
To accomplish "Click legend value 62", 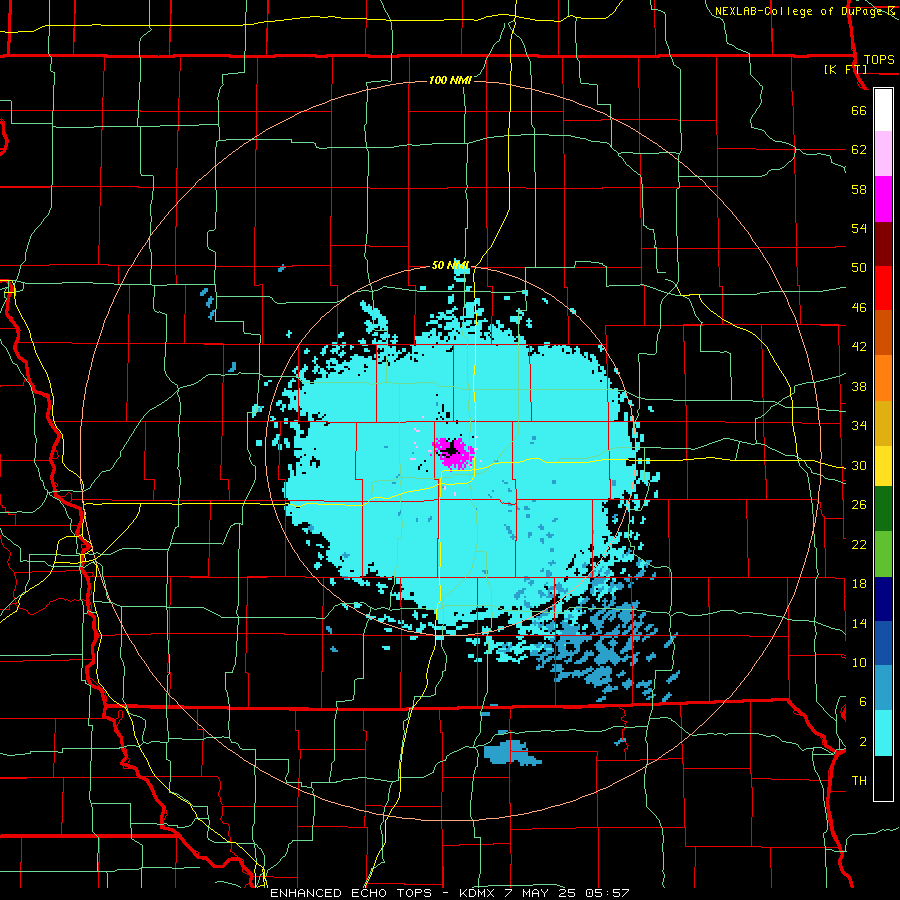I will pyautogui.click(x=859, y=150).
